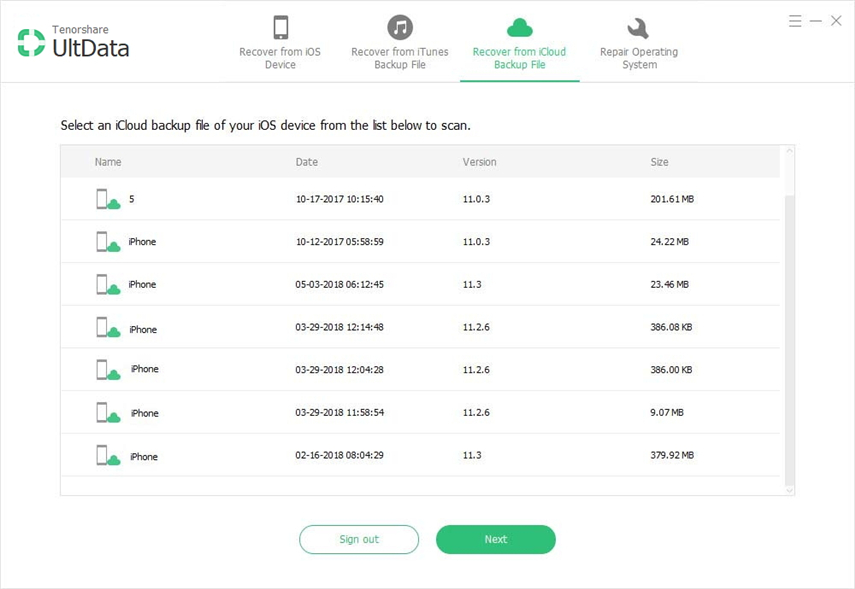Open the hamburger menu in title bar
The image size is (855, 589).
click(x=794, y=21)
